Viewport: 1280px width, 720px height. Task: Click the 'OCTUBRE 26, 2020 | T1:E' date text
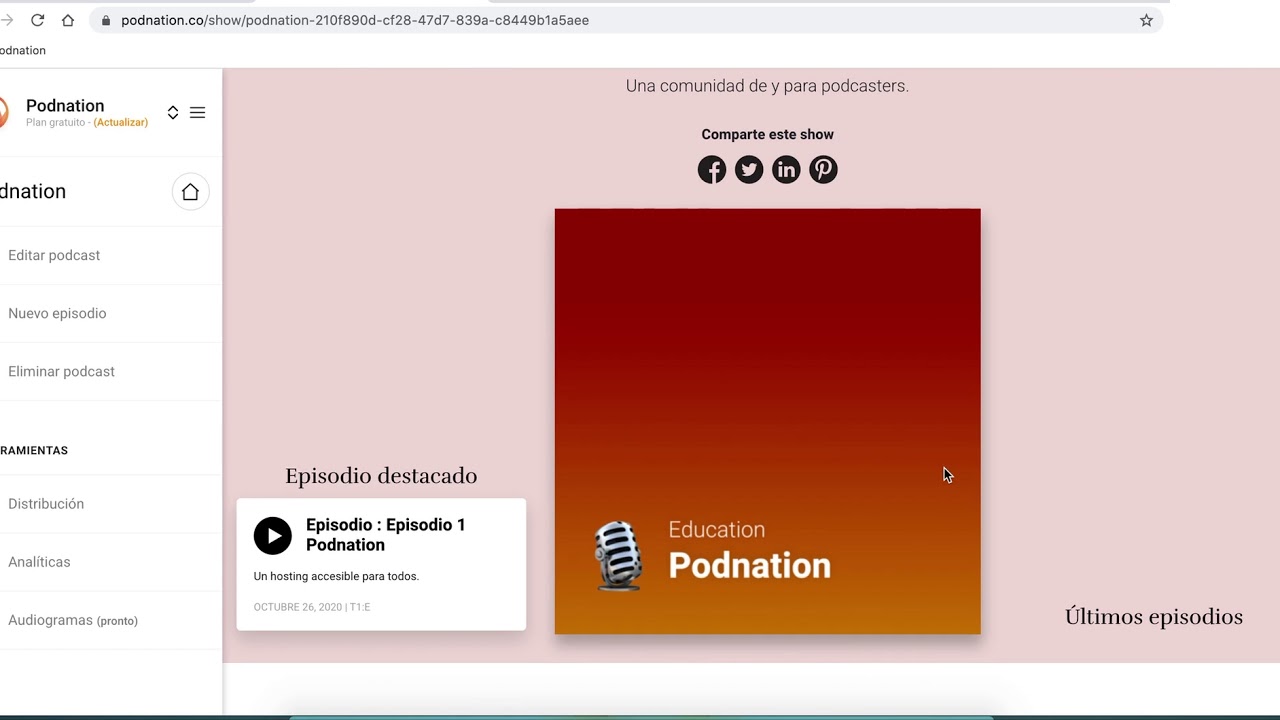312,607
